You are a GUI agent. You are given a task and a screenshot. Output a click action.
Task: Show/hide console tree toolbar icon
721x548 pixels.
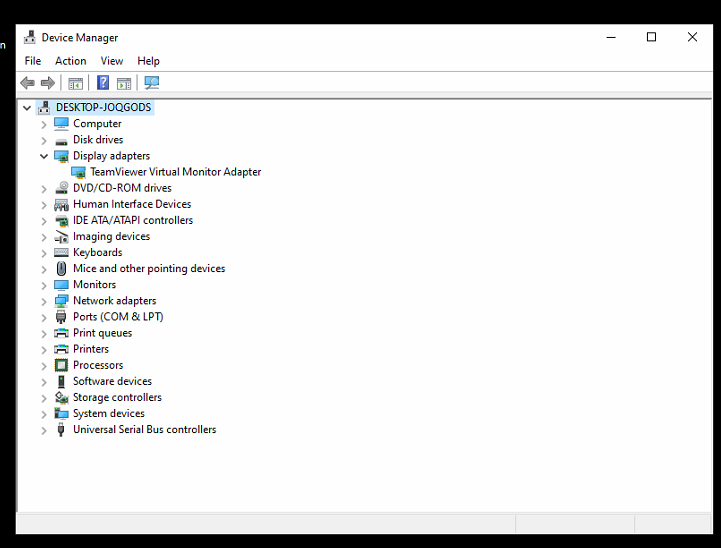point(75,84)
